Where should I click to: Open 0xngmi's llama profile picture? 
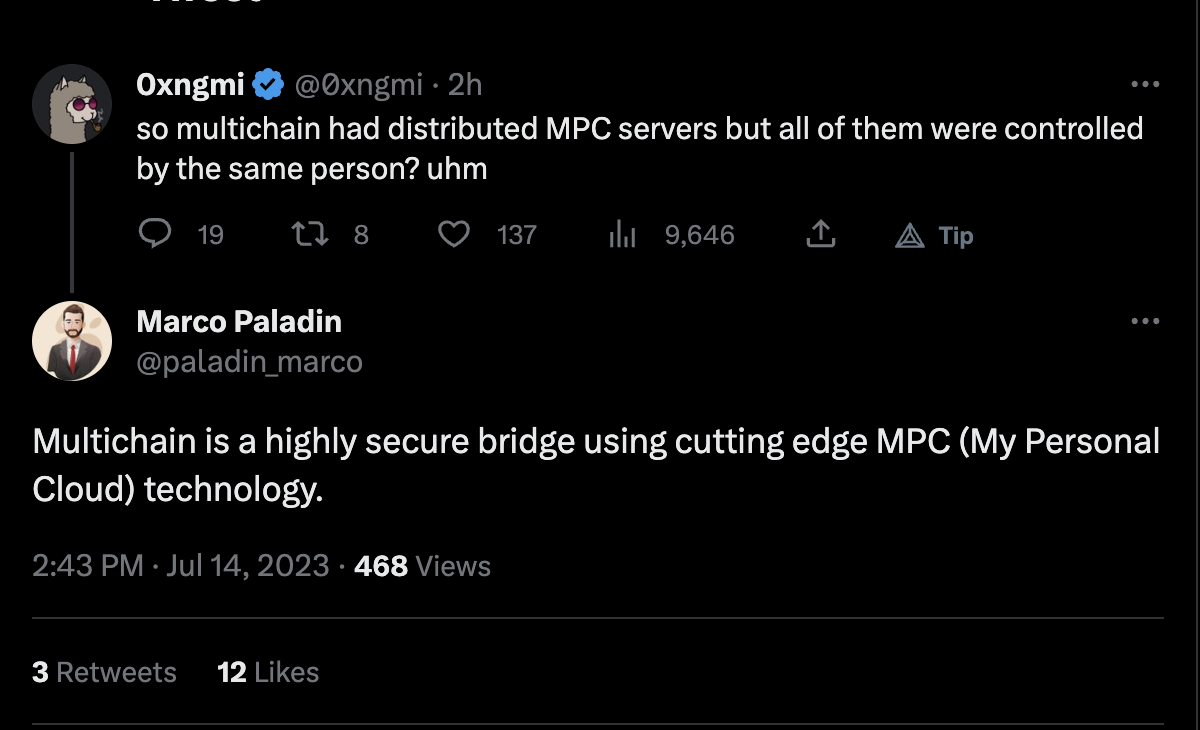[x=71, y=105]
